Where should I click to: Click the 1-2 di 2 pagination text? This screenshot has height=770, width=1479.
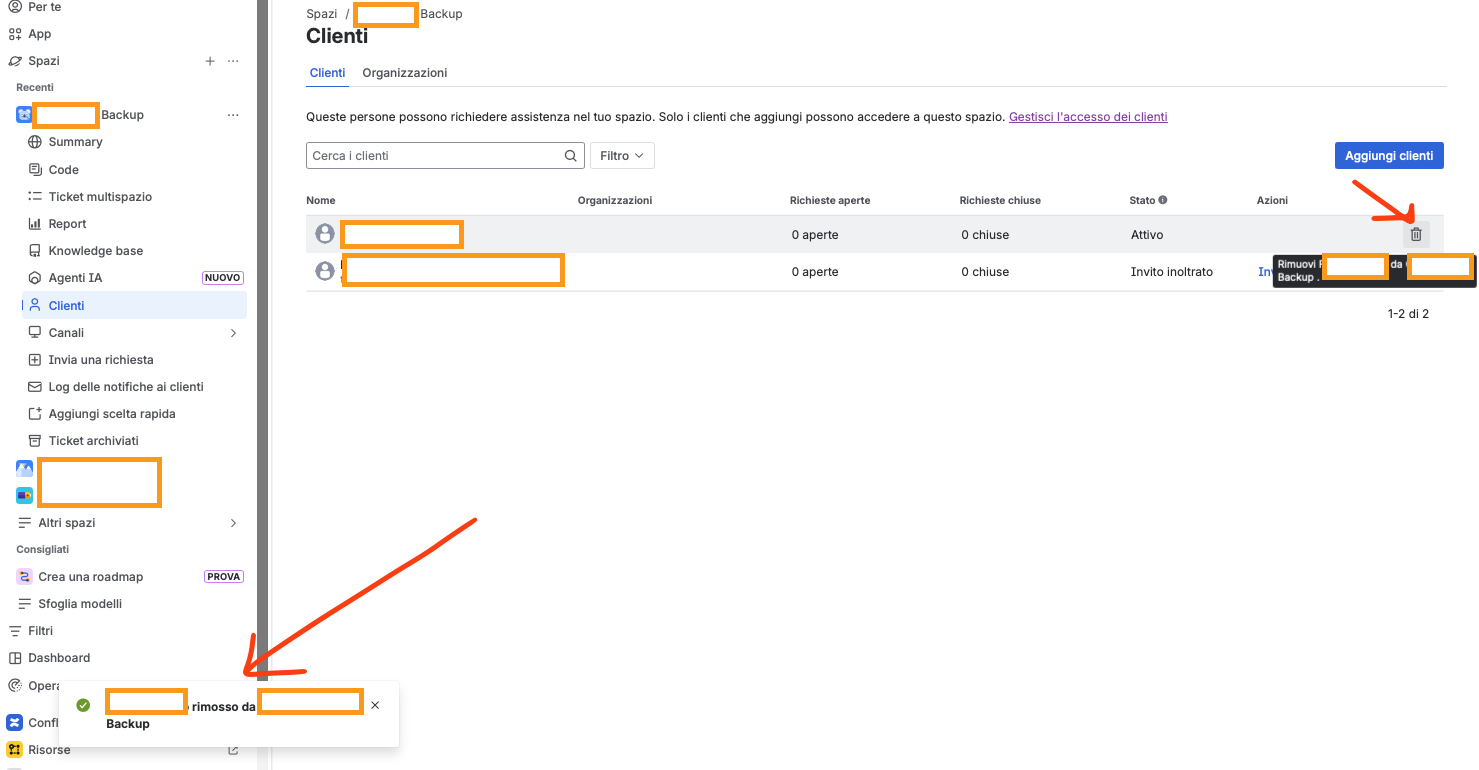pyautogui.click(x=1408, y=314)
